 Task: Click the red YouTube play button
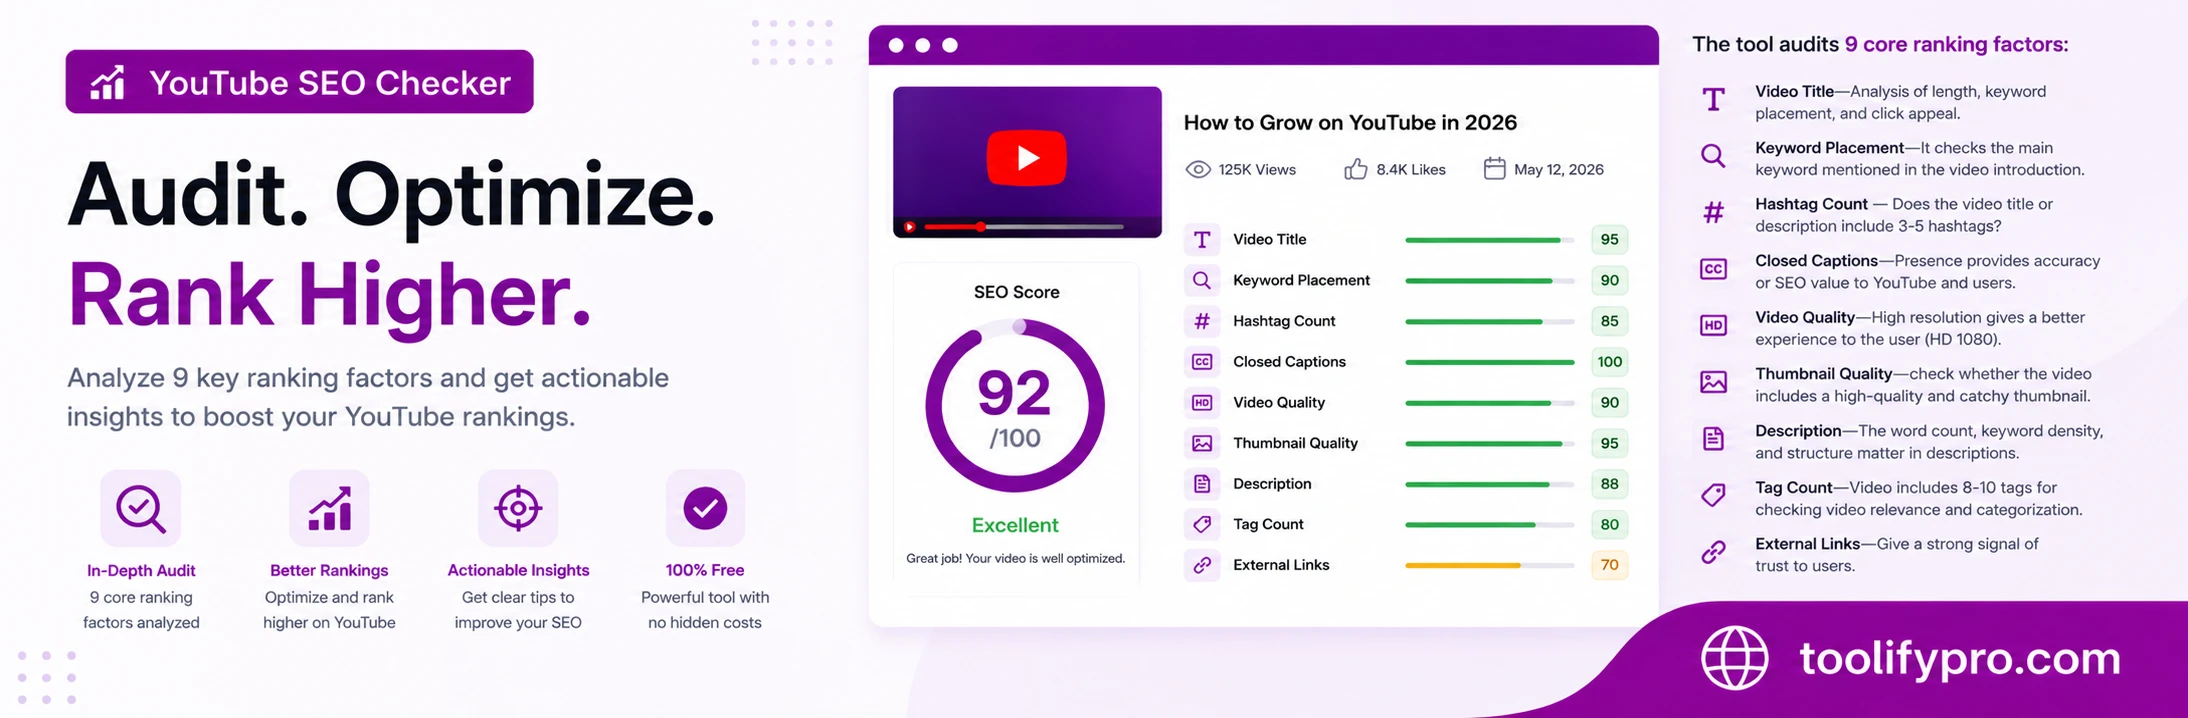point(1027,158)
